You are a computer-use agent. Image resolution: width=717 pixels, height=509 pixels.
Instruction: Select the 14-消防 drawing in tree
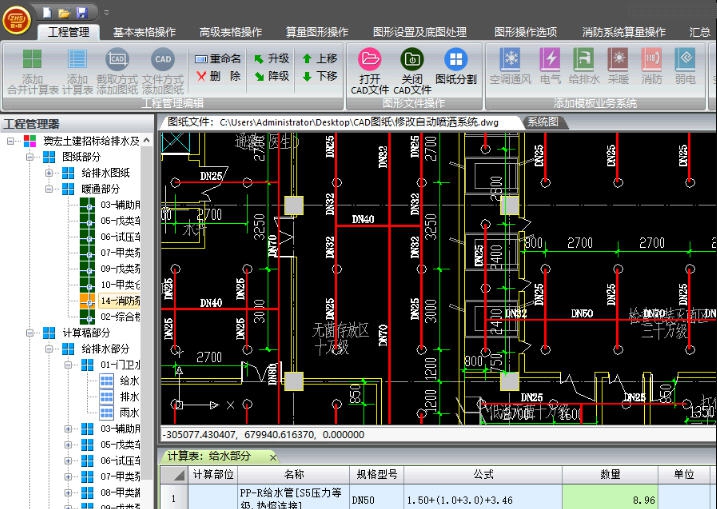point(118,301)
